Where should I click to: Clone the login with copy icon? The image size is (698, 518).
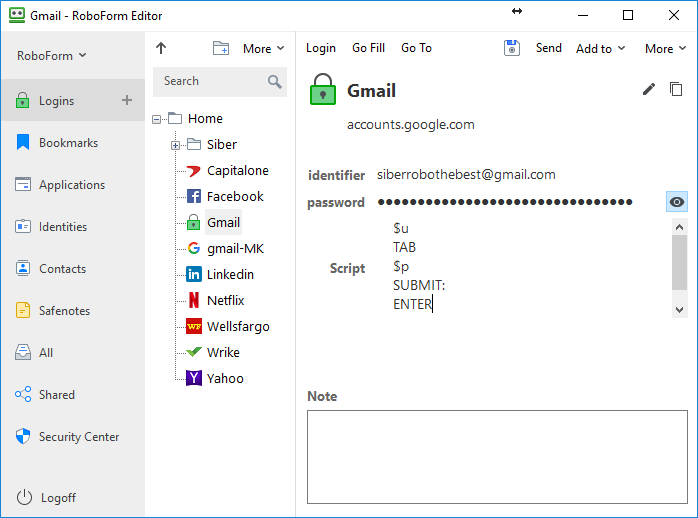676,89
